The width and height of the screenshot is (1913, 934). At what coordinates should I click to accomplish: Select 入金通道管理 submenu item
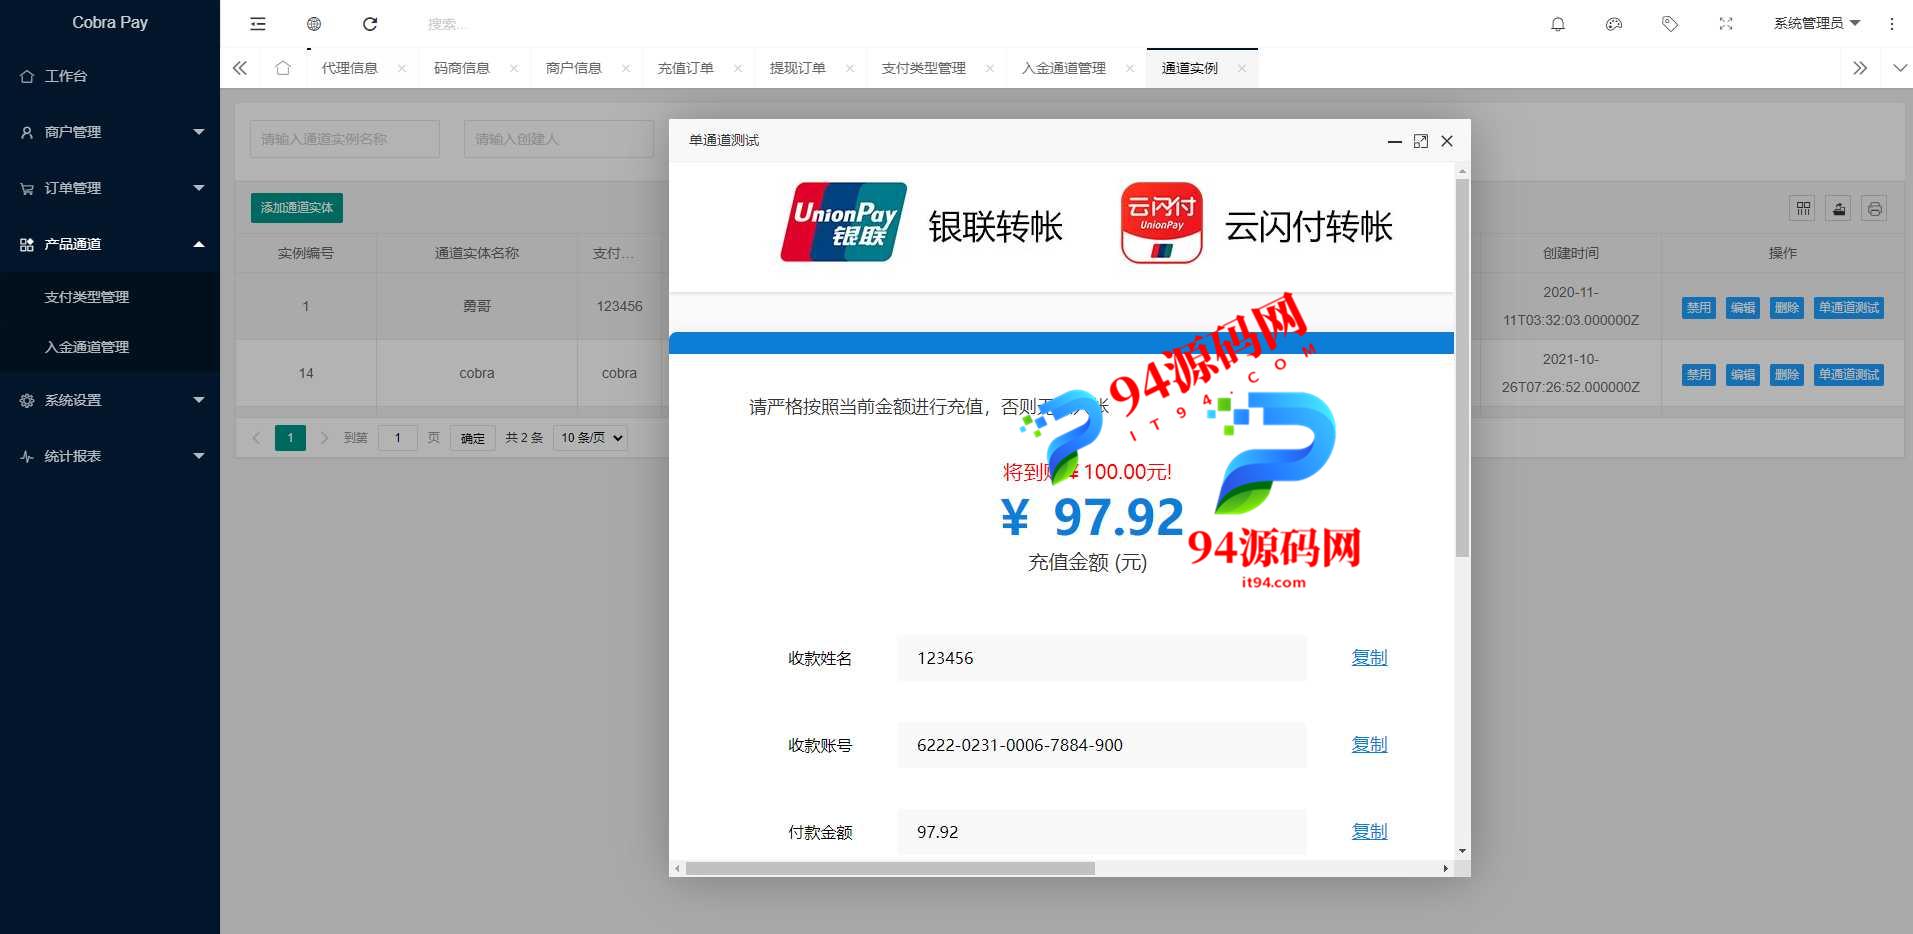pyautogui.click(x=110, y=347)
